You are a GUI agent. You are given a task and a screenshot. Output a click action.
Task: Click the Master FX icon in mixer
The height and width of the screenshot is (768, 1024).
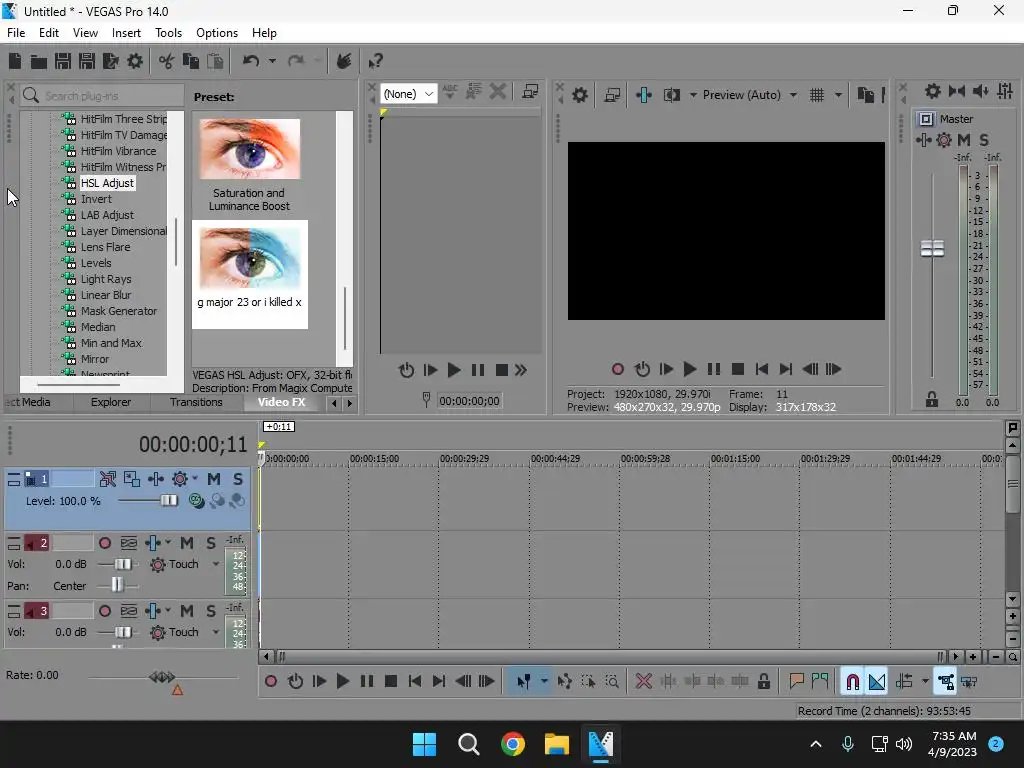923,140
